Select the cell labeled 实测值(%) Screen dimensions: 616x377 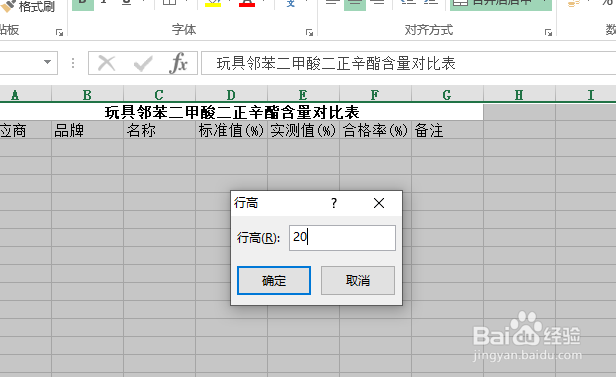303,130
